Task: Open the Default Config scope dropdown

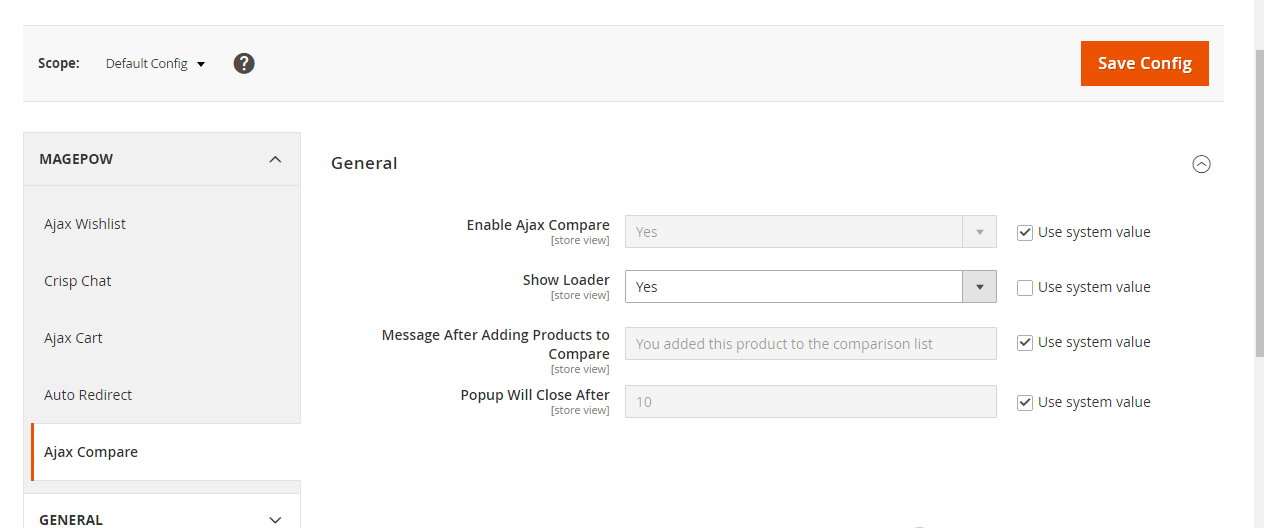Action: click(155, 63)
